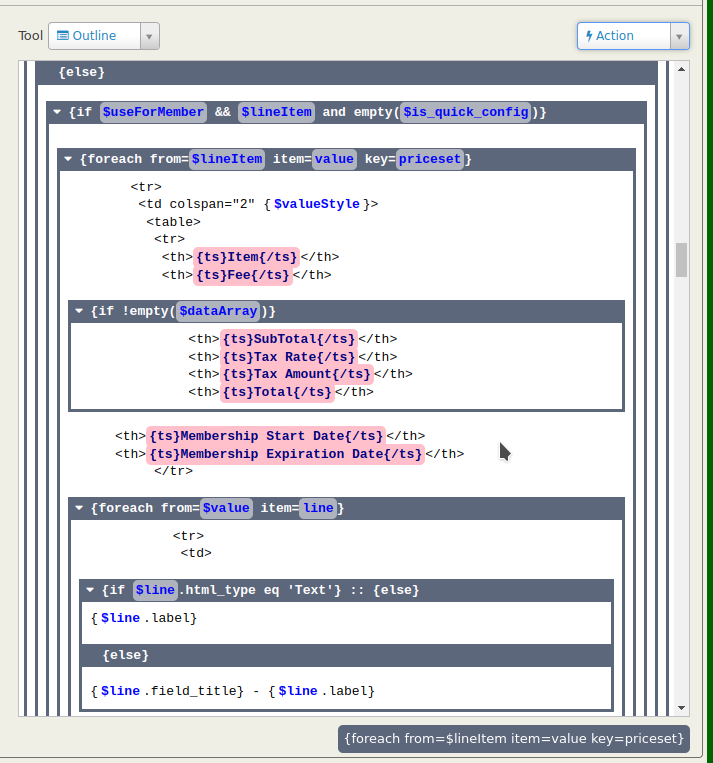Select the {ts}Tax Rate{/ts} tag
This screenshot has width=713, height=763.
tap(288, 357)
